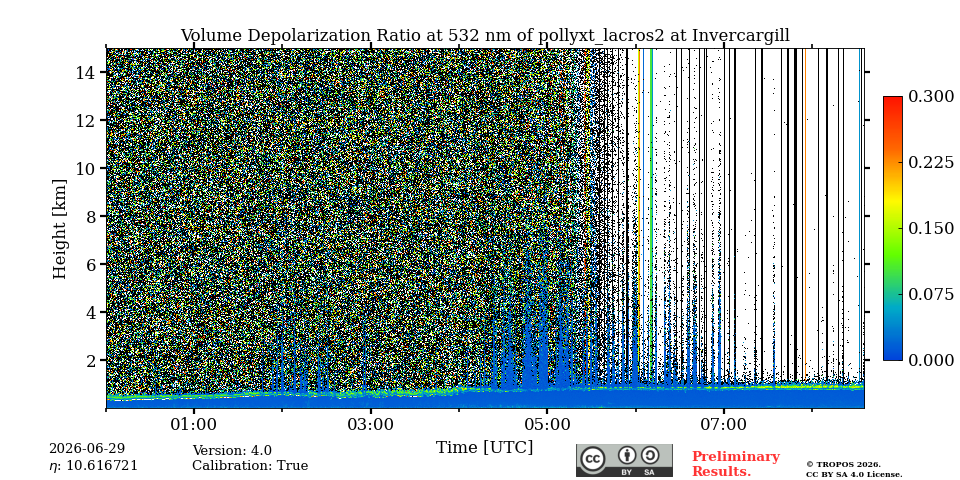960x480 pixels.
Task: Click the 2026-06-29 date label
Action: click(x=87, y=449)
